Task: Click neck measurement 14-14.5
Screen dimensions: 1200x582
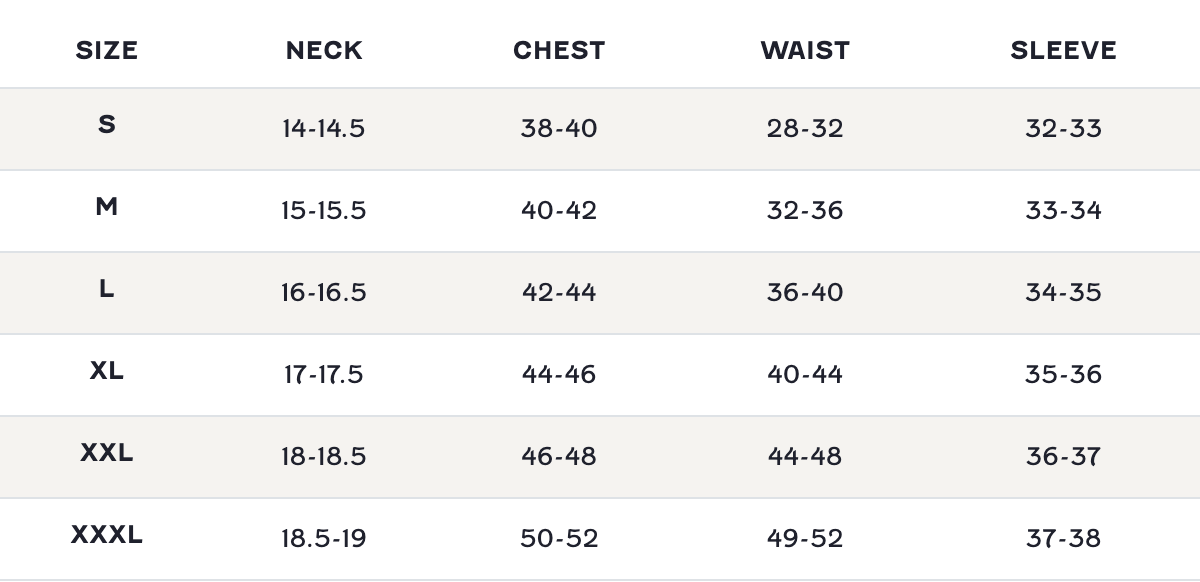Action: pos(324,129)
